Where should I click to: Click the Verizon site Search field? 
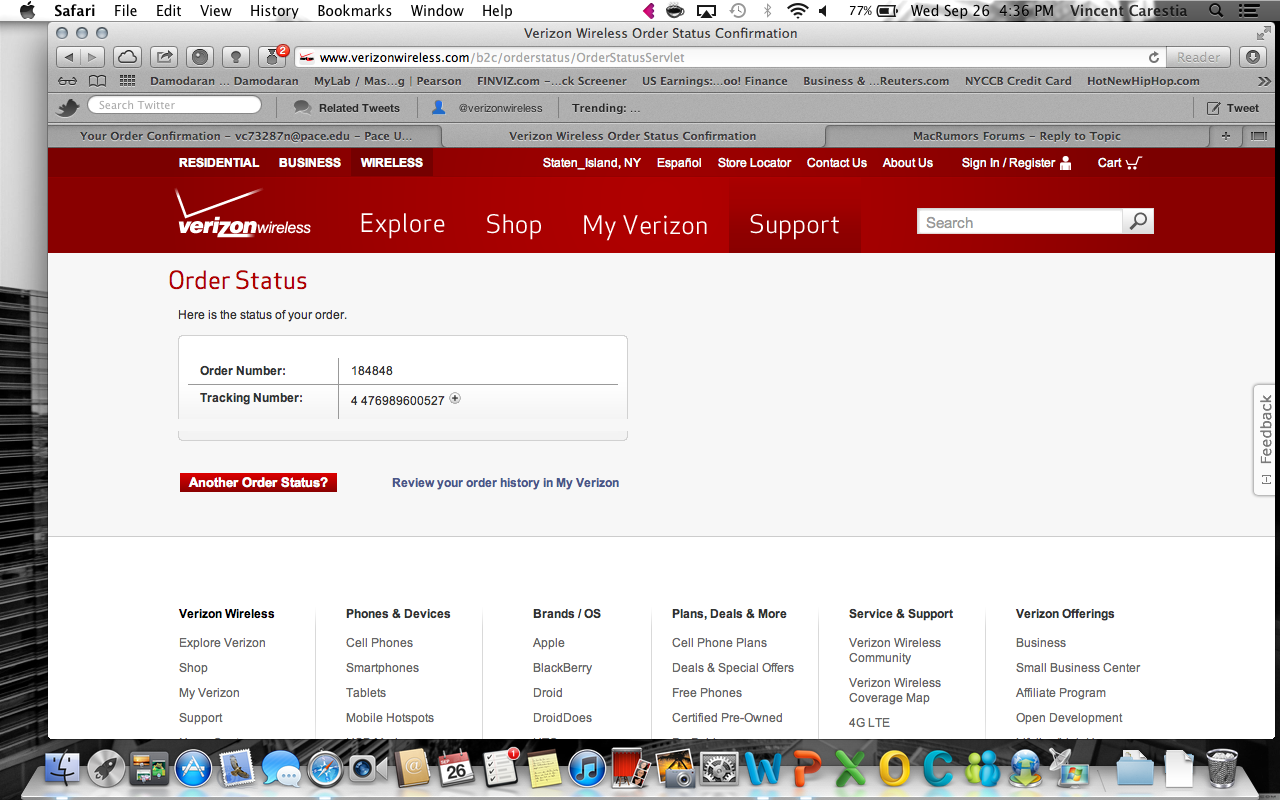point(1020,222)
